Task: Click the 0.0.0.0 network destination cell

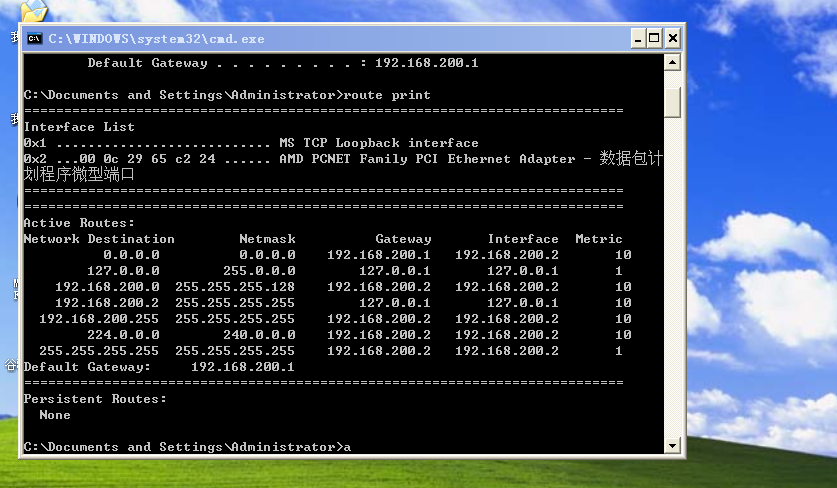Action: tap(131, 255)
